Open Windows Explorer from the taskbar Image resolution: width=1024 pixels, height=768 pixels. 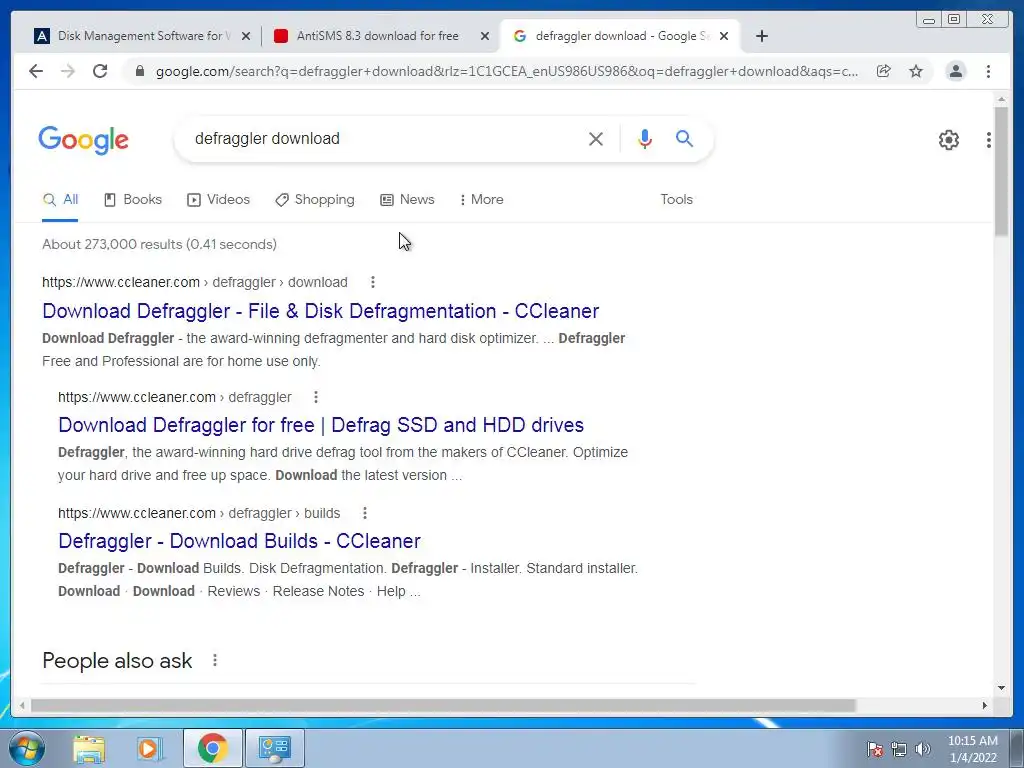tap(89, 748)
